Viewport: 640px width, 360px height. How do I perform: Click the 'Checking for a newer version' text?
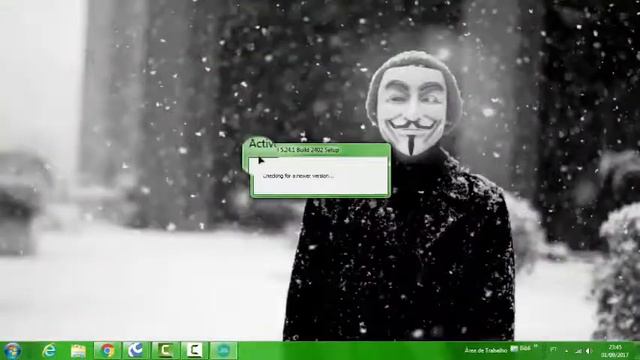tap(298, 176)
